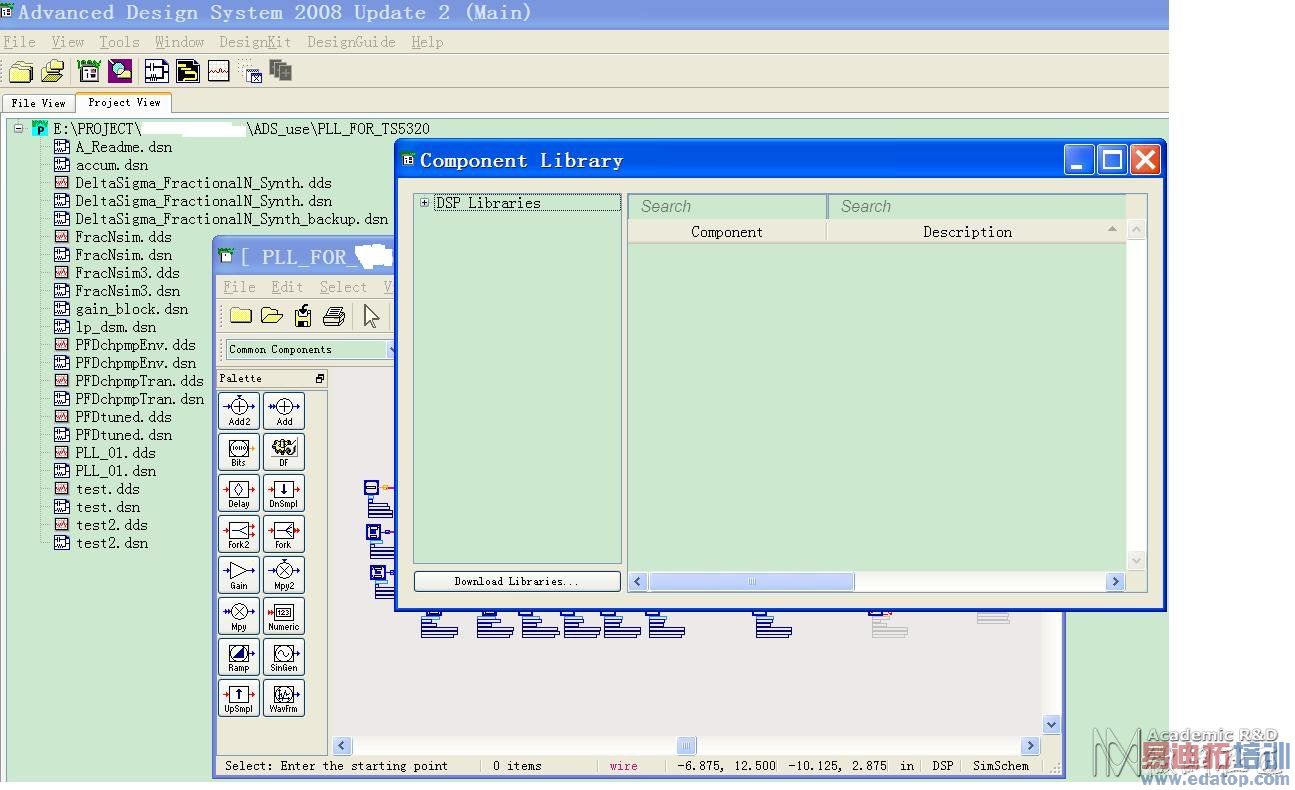The width and height of the screenshot is (1295, 790).
Task: Pick the Bits source in the palette
Action: (239, 452)
